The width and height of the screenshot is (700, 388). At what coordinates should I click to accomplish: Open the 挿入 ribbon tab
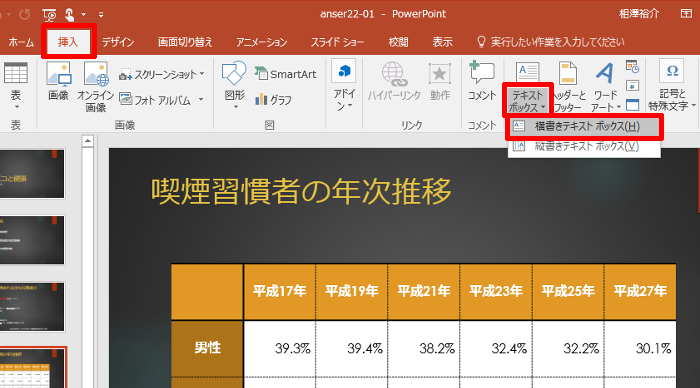click(68, 42)
